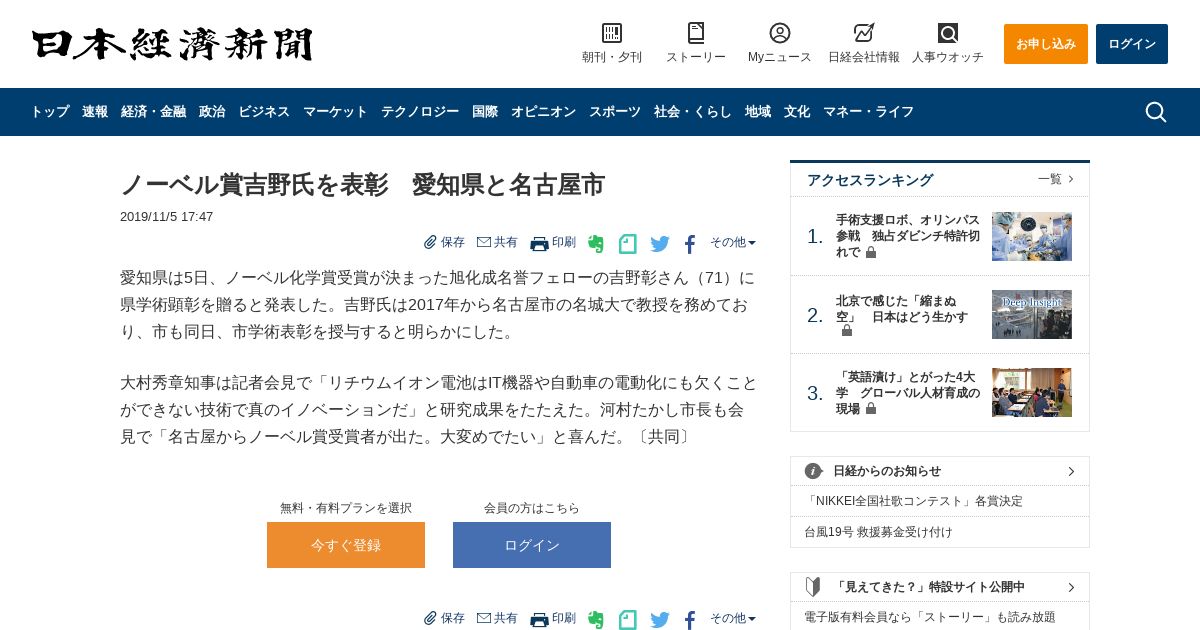Screen dimensions: 1200x630
Task: Click the 日本経済新聞 logo
Action: tap(172, 45)
